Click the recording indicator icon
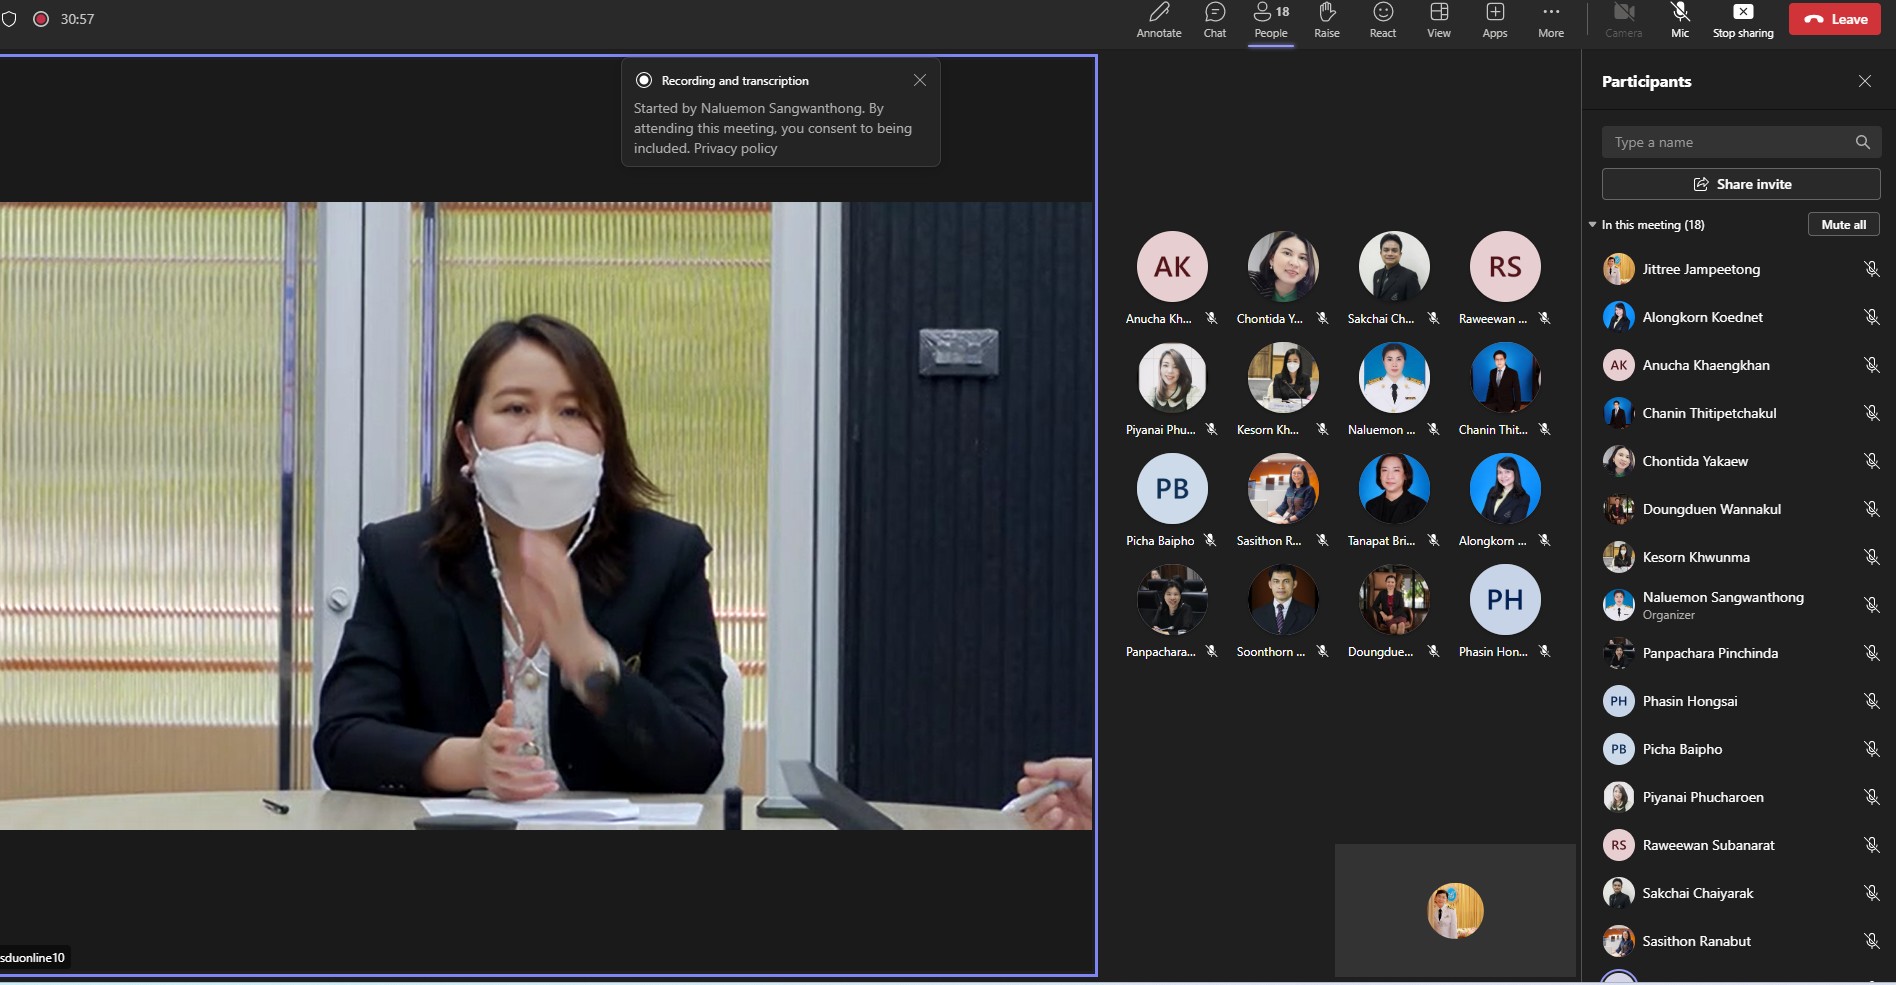This screenshot has width=1896, height=985. point(41,19)
